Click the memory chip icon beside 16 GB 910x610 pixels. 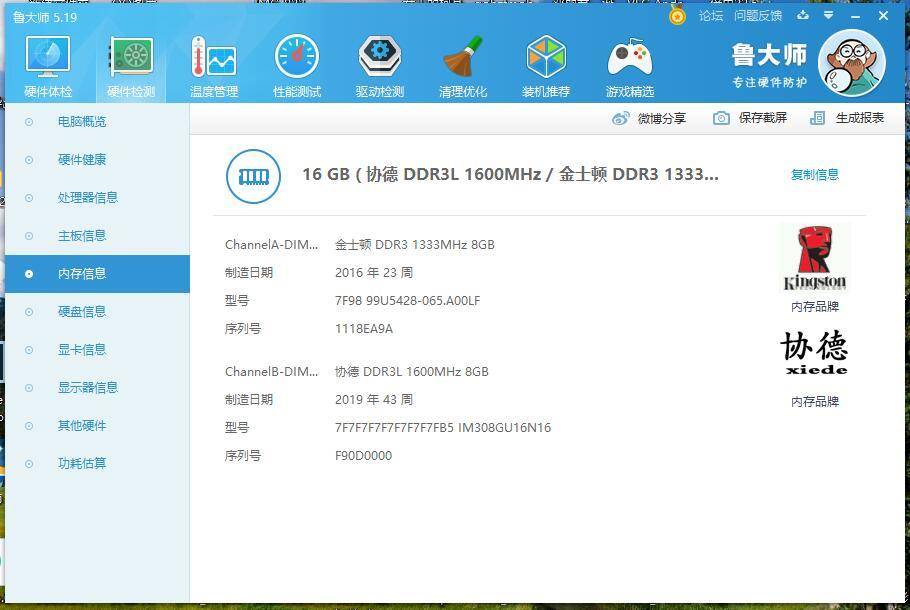[253, 176]
